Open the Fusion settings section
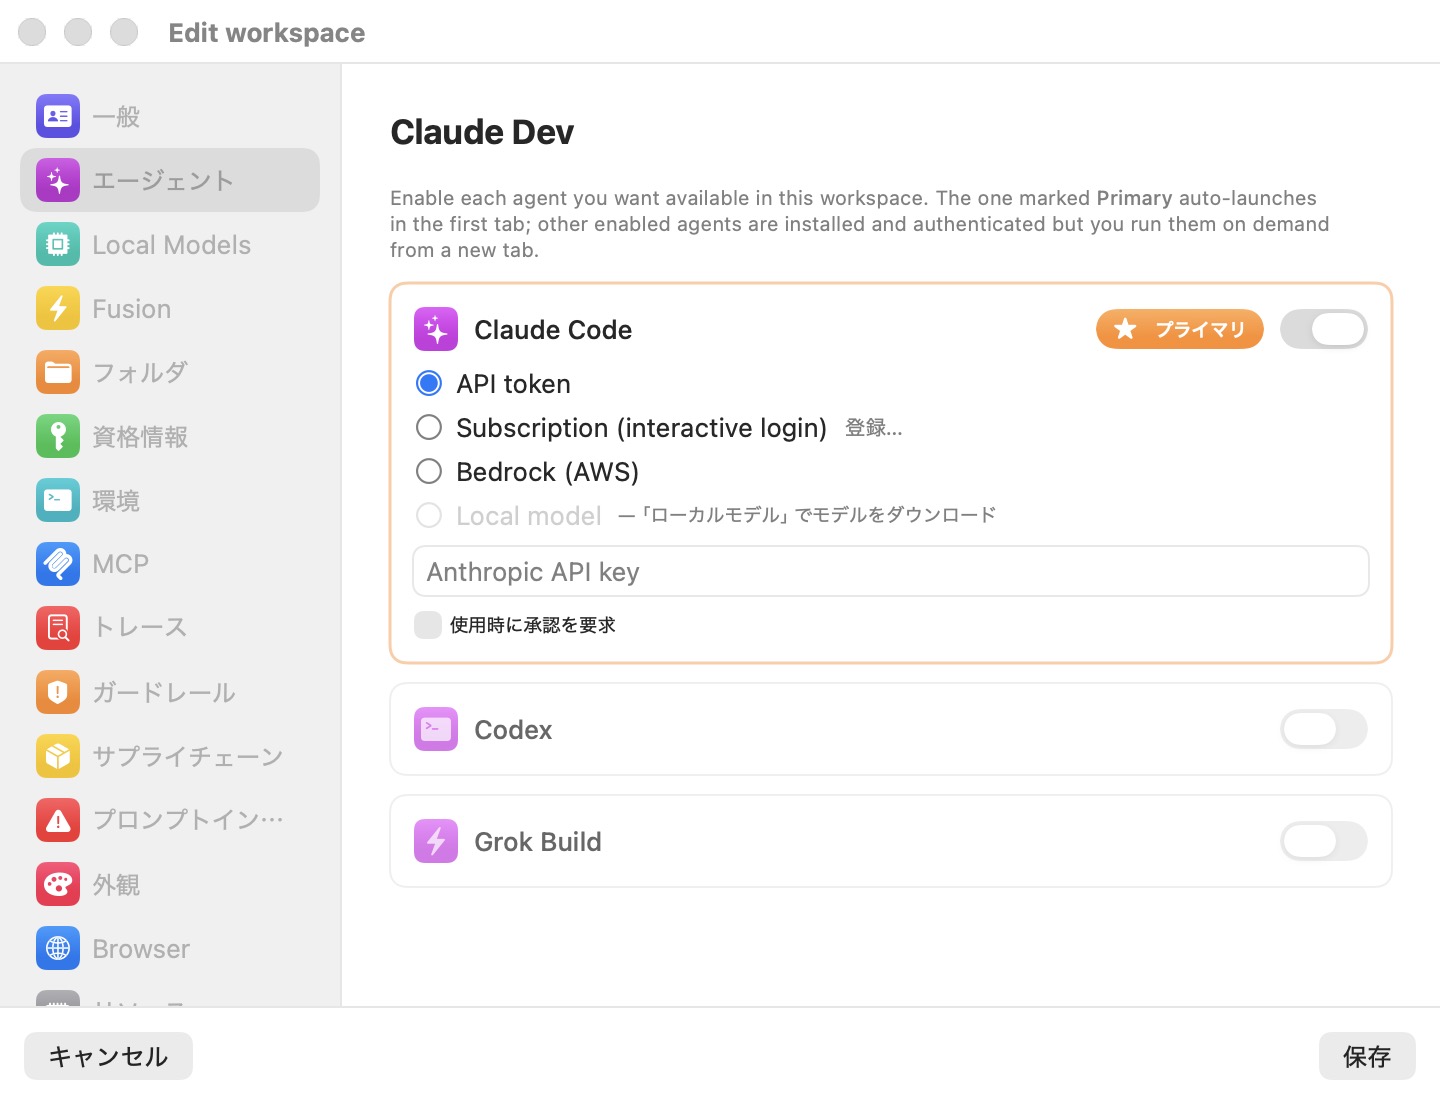The image size is (1440, 1104). click(170, 308)
